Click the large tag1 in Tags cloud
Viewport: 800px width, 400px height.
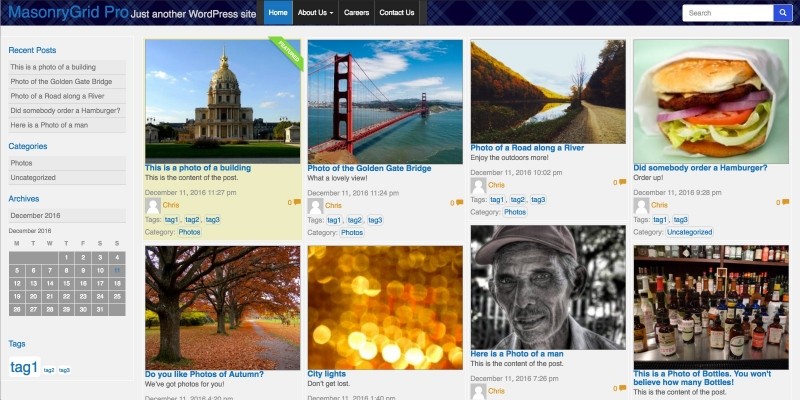click(24, 367)
